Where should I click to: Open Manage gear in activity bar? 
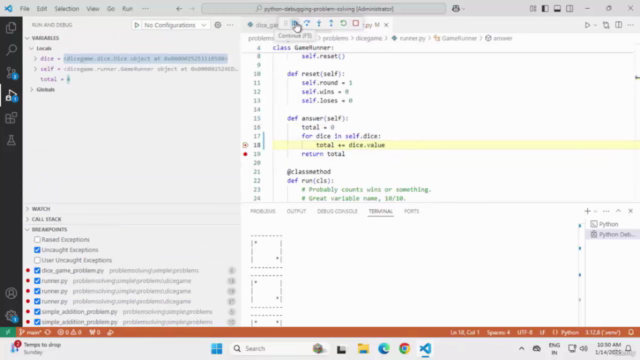coord(11,316)
